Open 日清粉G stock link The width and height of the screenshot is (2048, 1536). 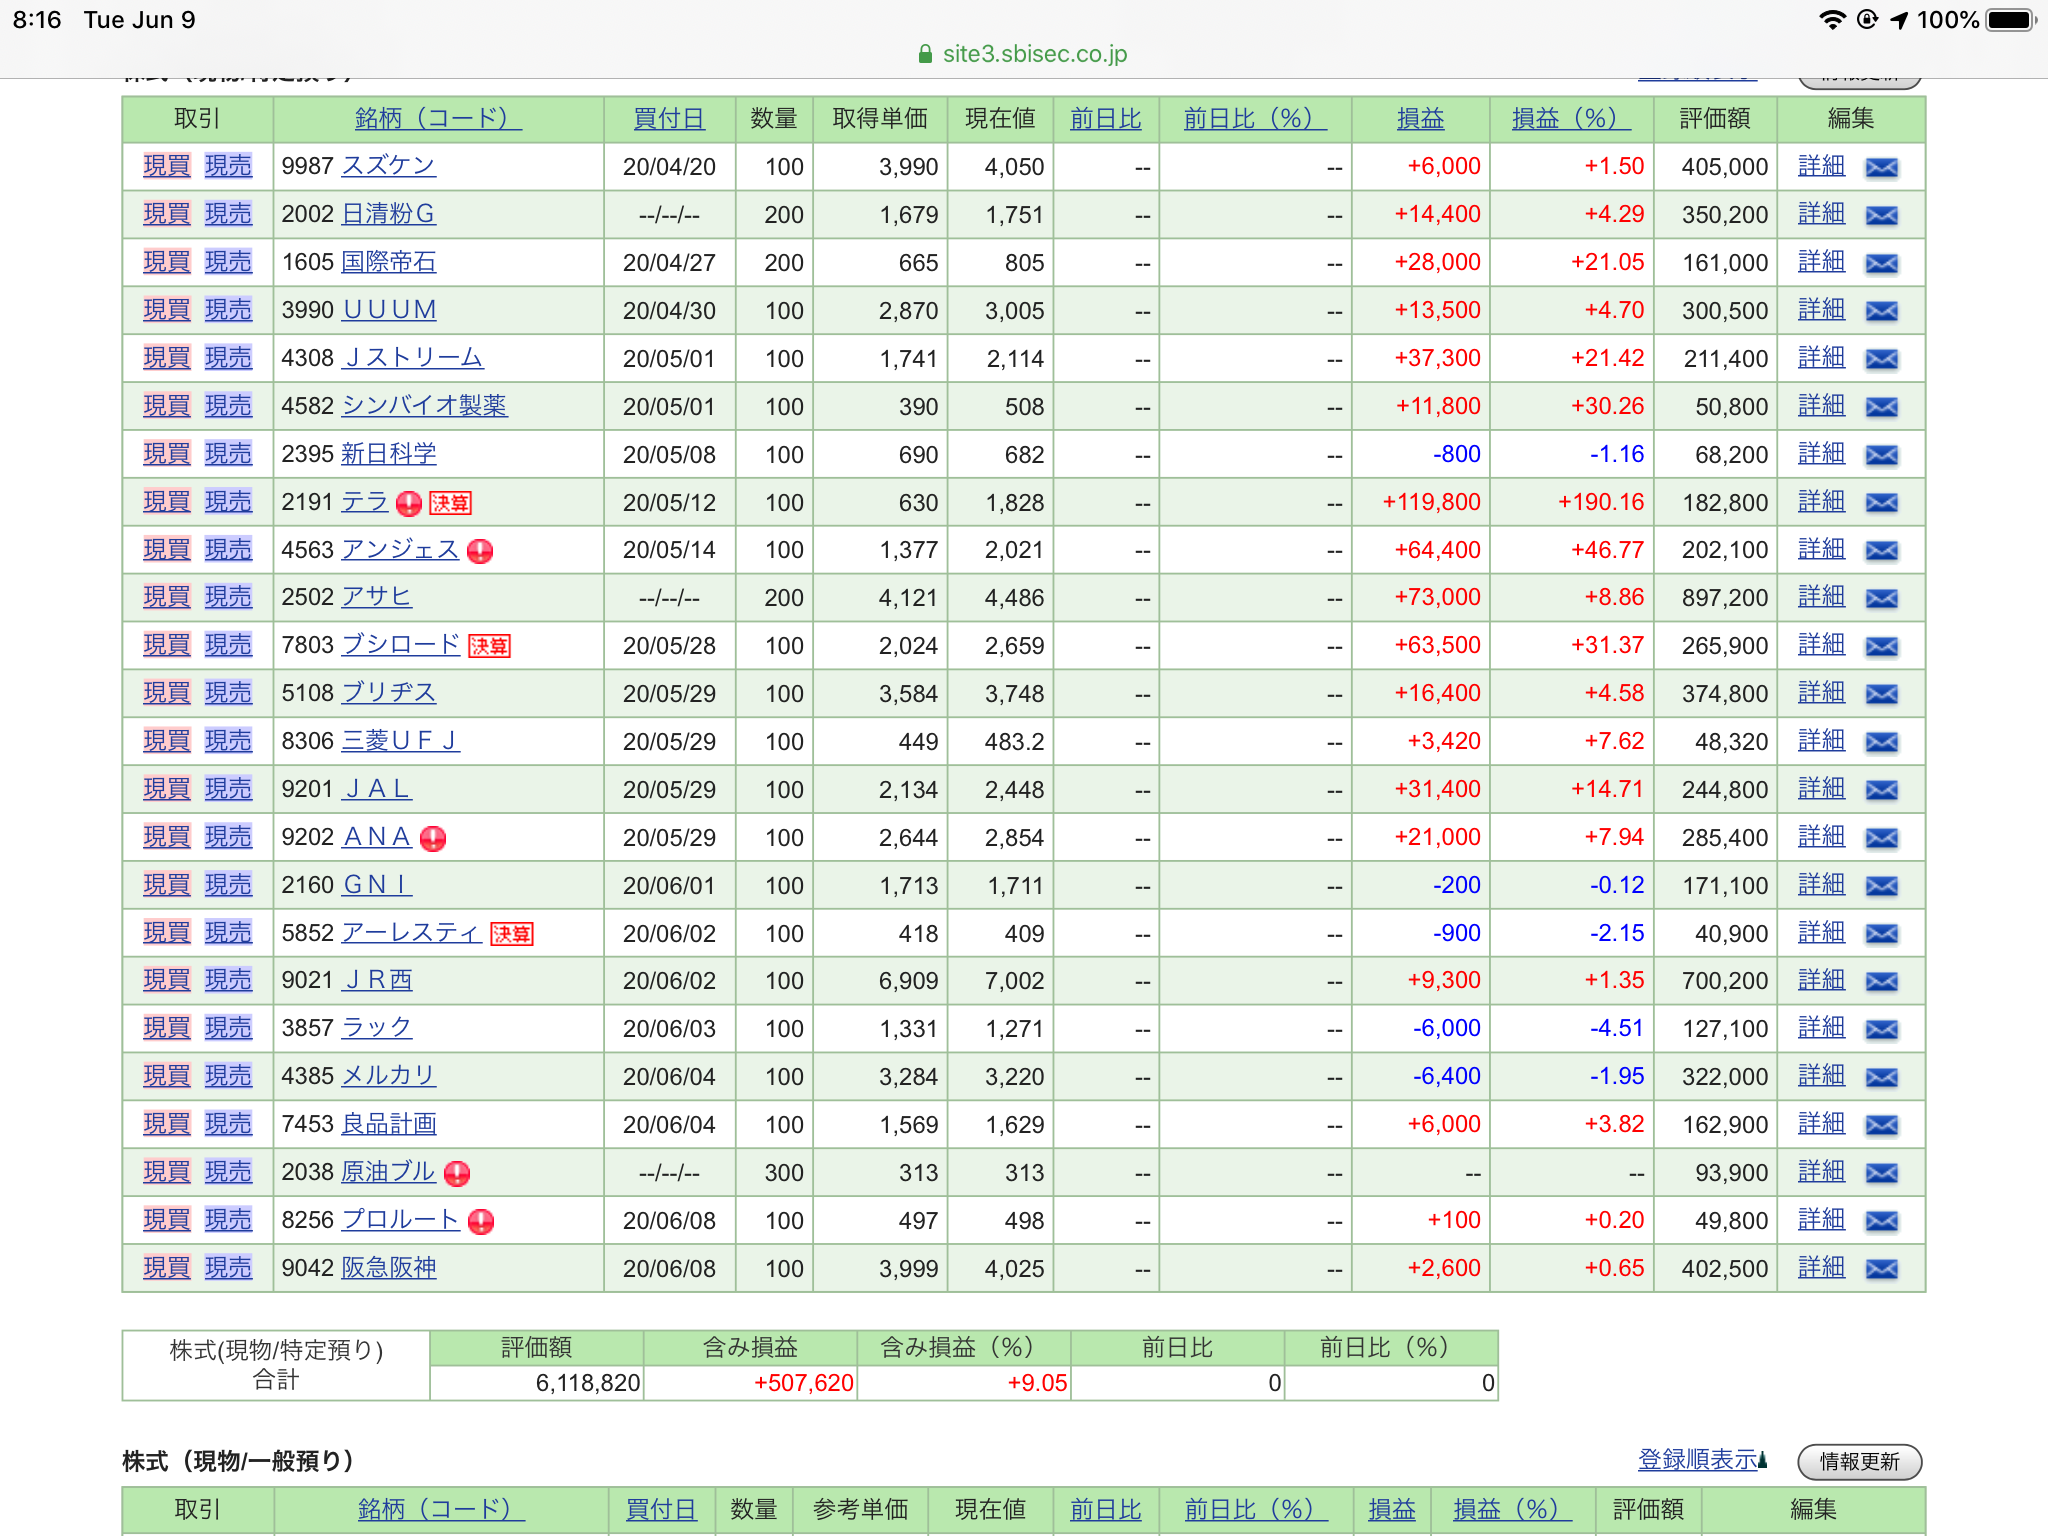click(388, 214)
